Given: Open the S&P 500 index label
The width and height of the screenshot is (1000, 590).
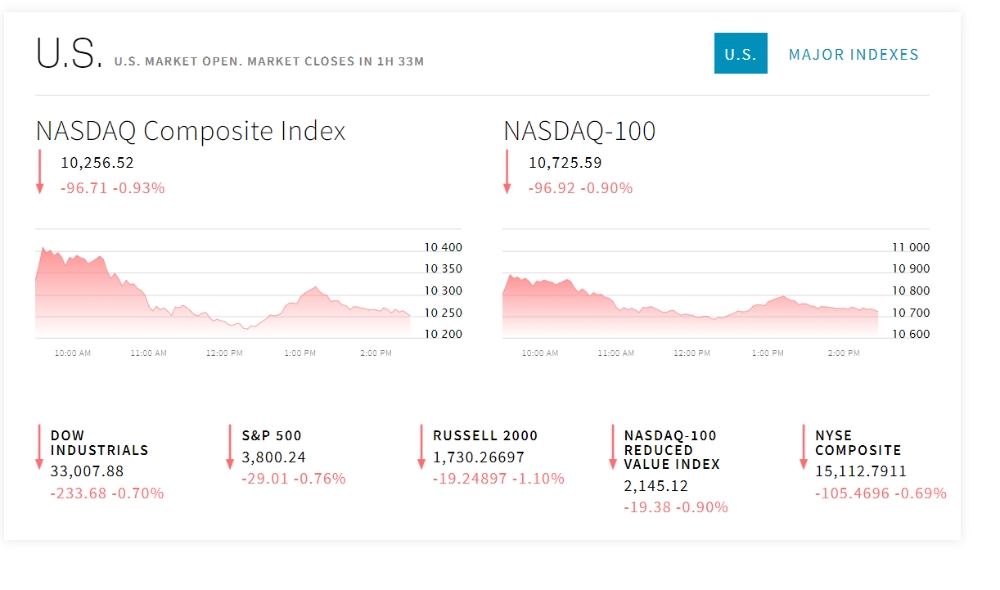Looking at the screenshot, I should [x=271, y=436].
